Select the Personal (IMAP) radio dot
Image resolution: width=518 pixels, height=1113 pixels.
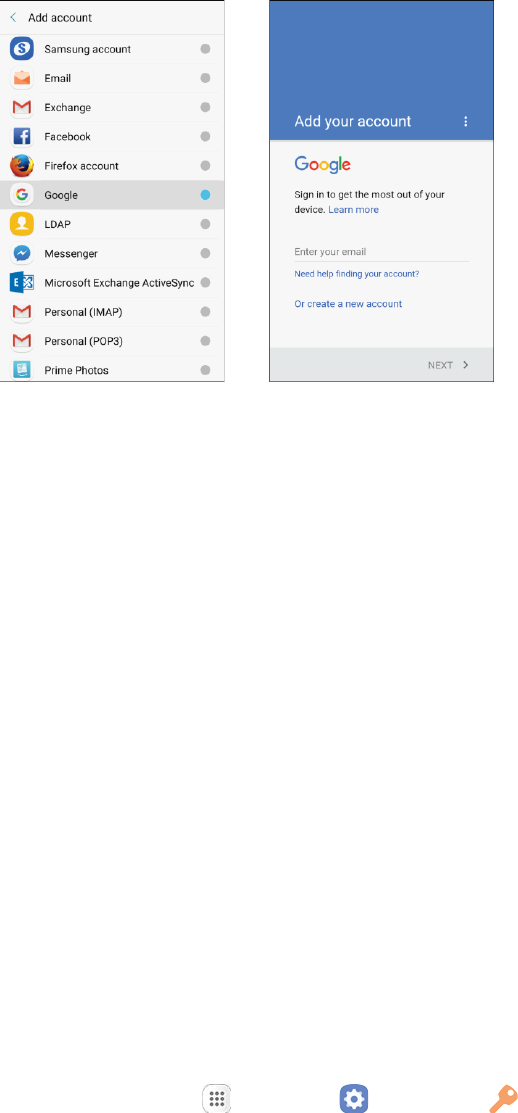(x=205, y=312)
